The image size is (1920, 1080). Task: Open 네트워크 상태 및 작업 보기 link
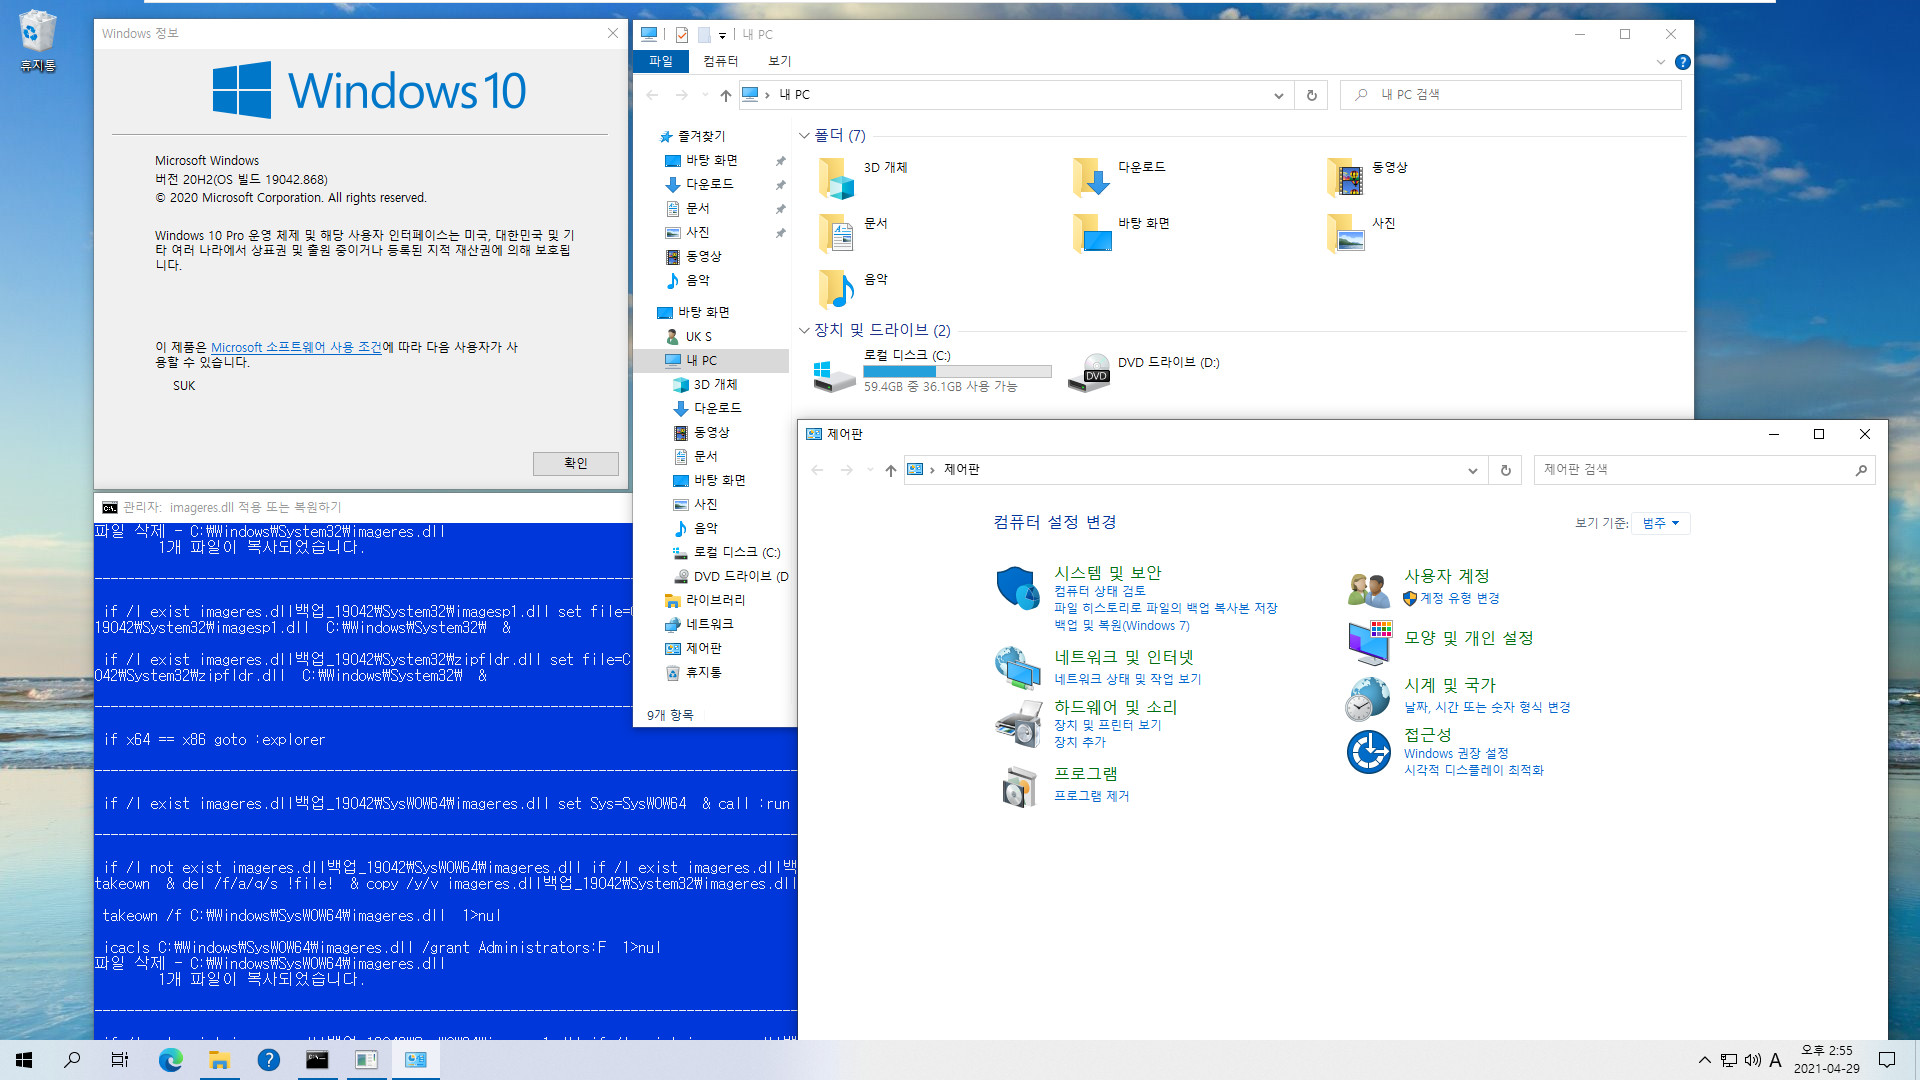1127,679
